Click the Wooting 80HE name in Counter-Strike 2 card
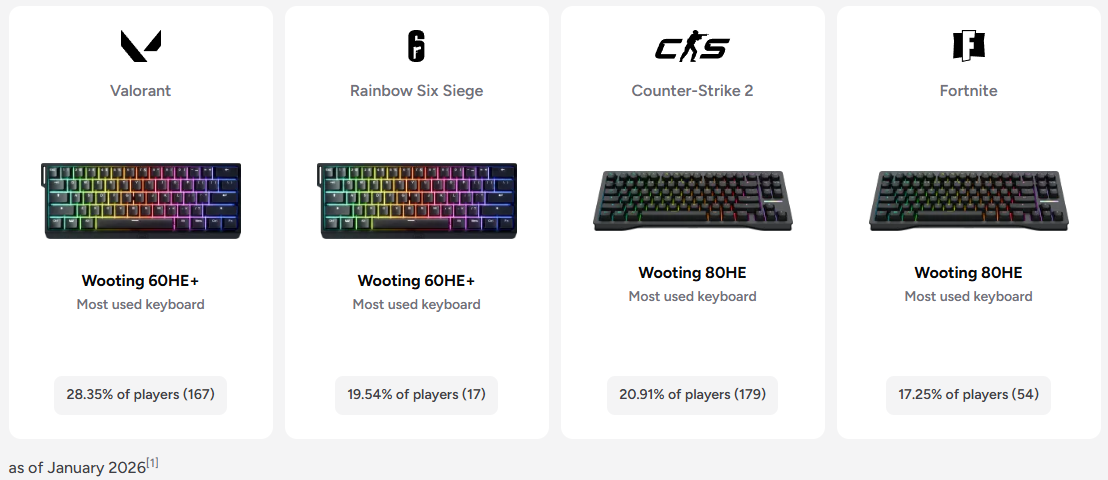The width and height of the screenshot is (1108, 480). click(x=692, y=273)
